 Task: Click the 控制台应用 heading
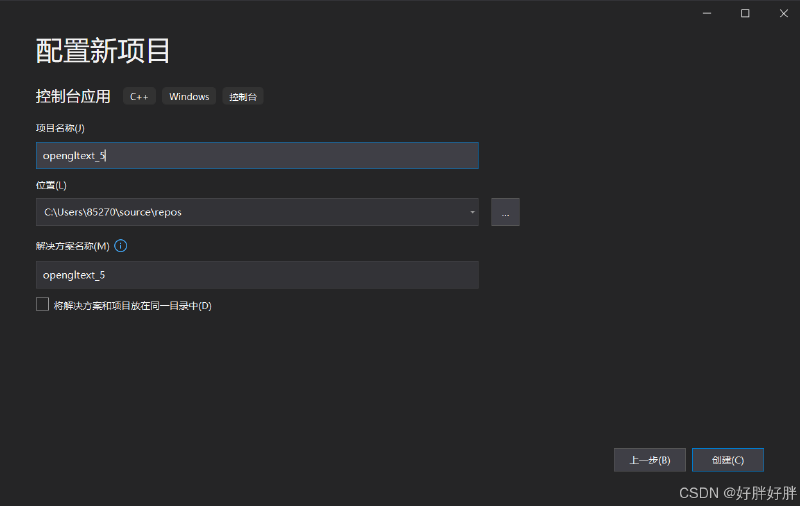(73, 96)
